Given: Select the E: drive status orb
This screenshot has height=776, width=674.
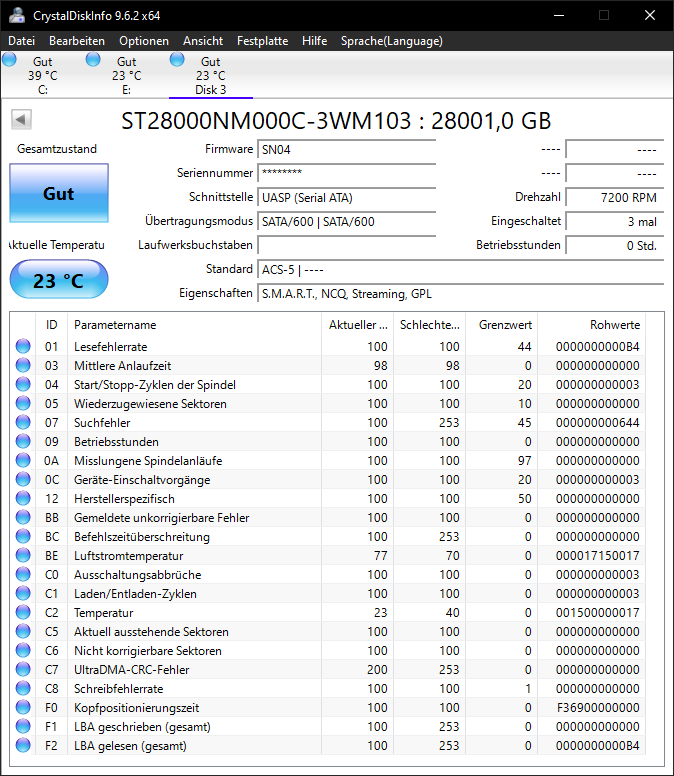Looking at the screenshot, I should click(93, 60).
